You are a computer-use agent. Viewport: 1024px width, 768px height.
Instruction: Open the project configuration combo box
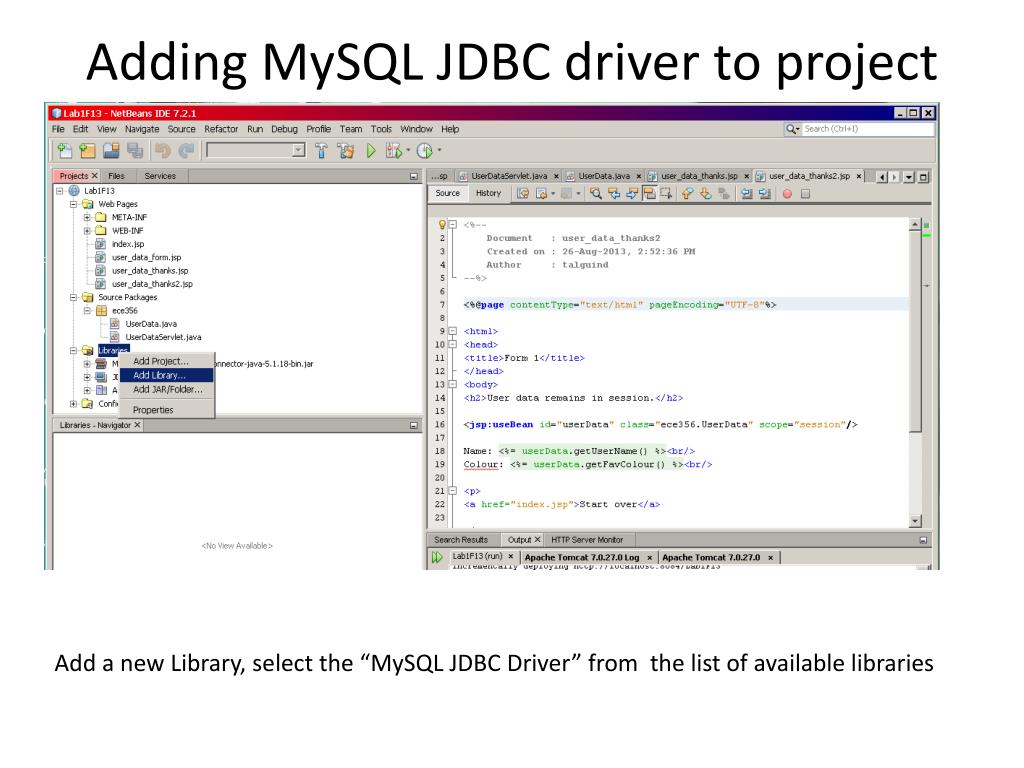coord(256,151)
